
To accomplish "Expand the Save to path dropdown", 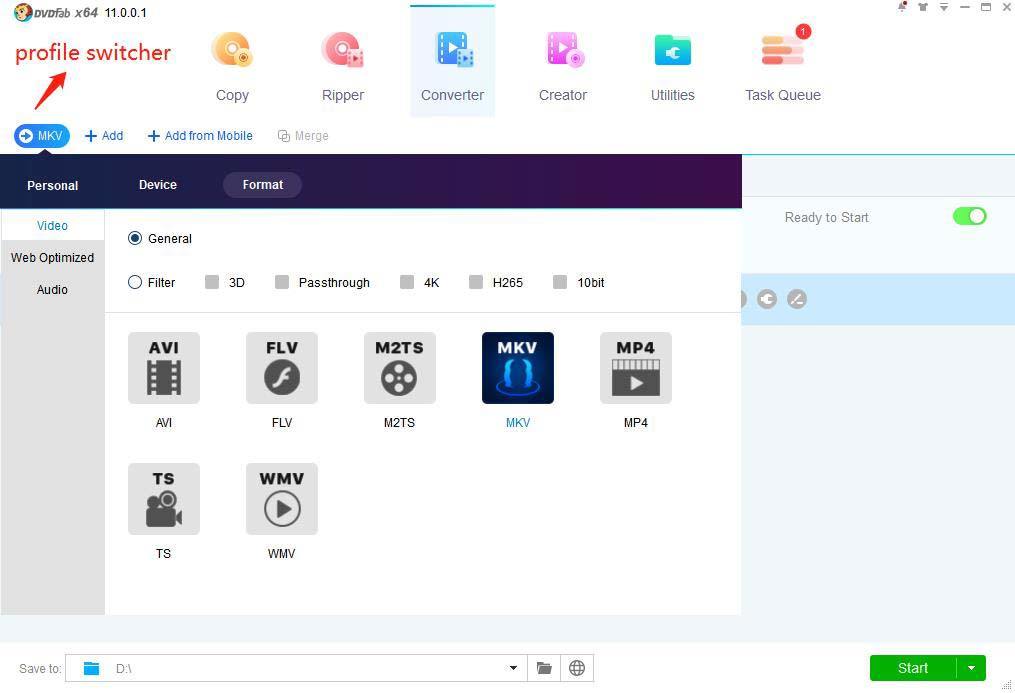I will [513, 668].
